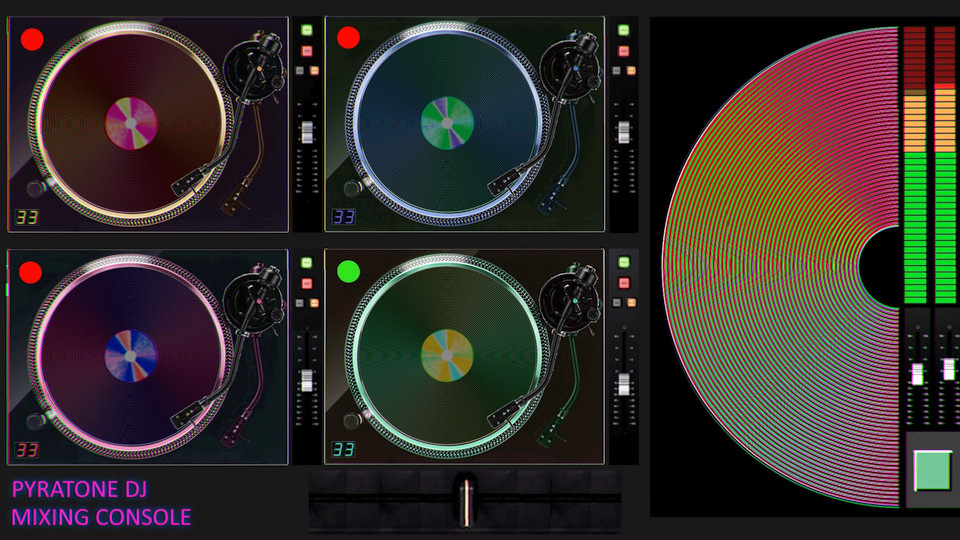The height and width of the screenshot is (540, 960).
Task: Click red button beside bottom-right deck
Action: pyautogui.click(x=623, y=283)
